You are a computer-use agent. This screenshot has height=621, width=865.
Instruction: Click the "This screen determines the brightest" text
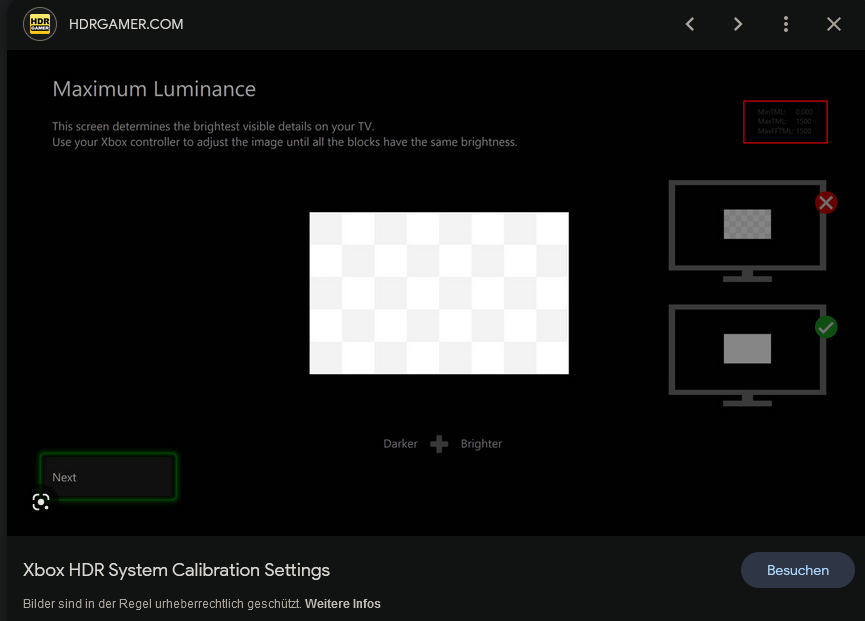pyautogui.click(x=213, y=126)
